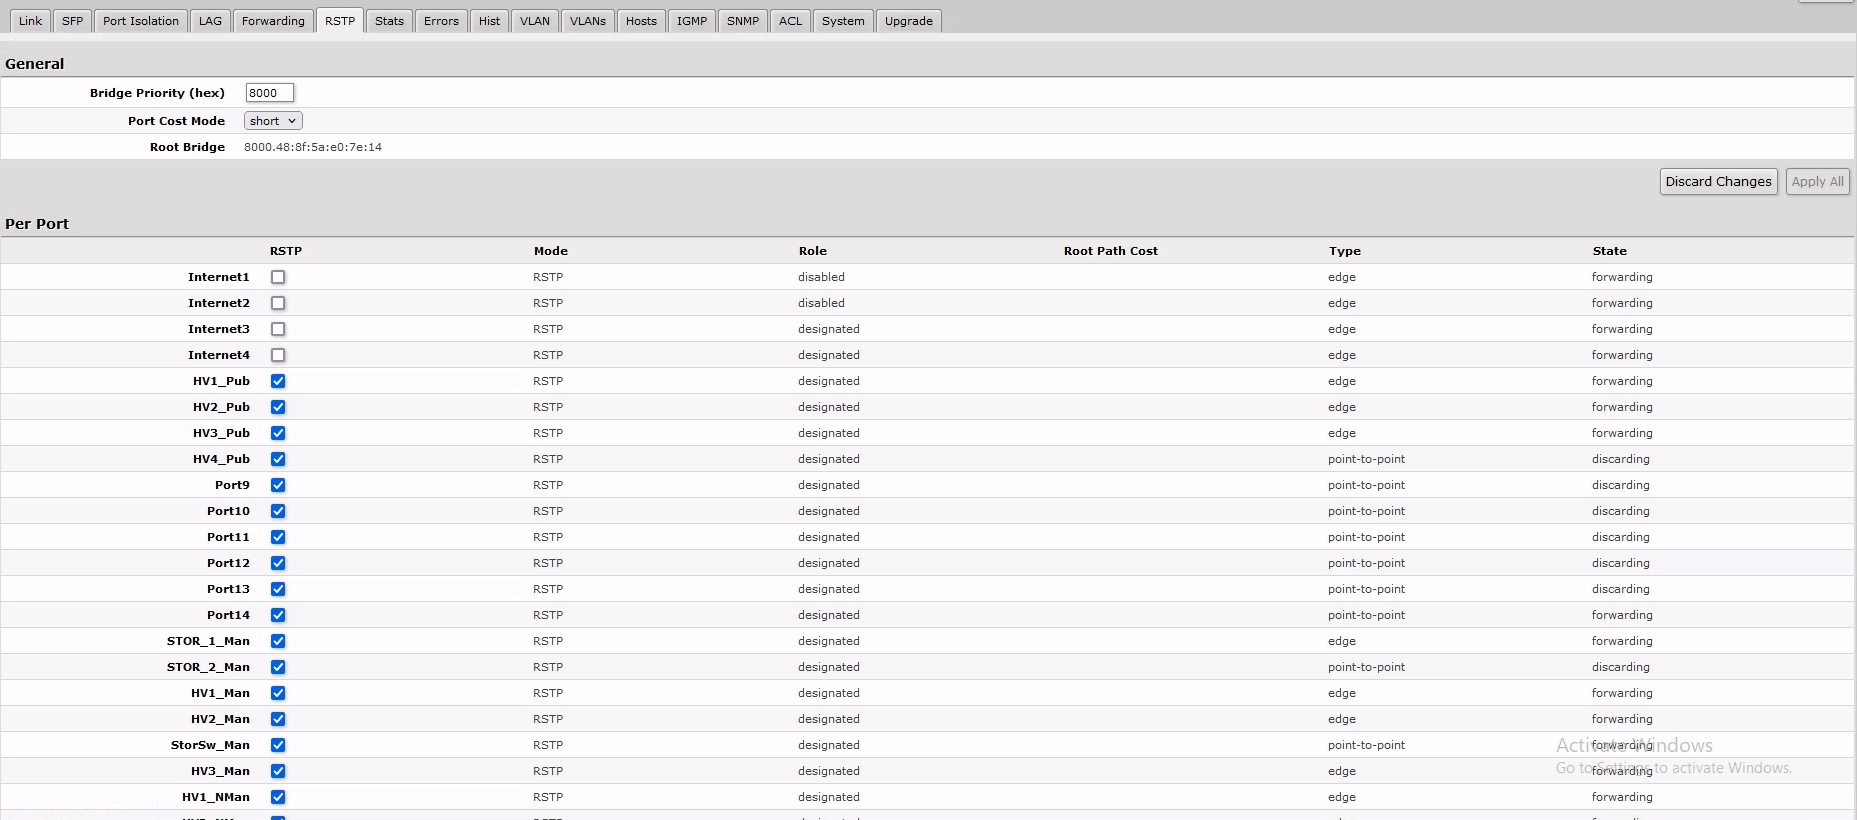1857x820 pixels.
Task: Click the "designated" role of StorSw_Man
Action: click(829, 745)
